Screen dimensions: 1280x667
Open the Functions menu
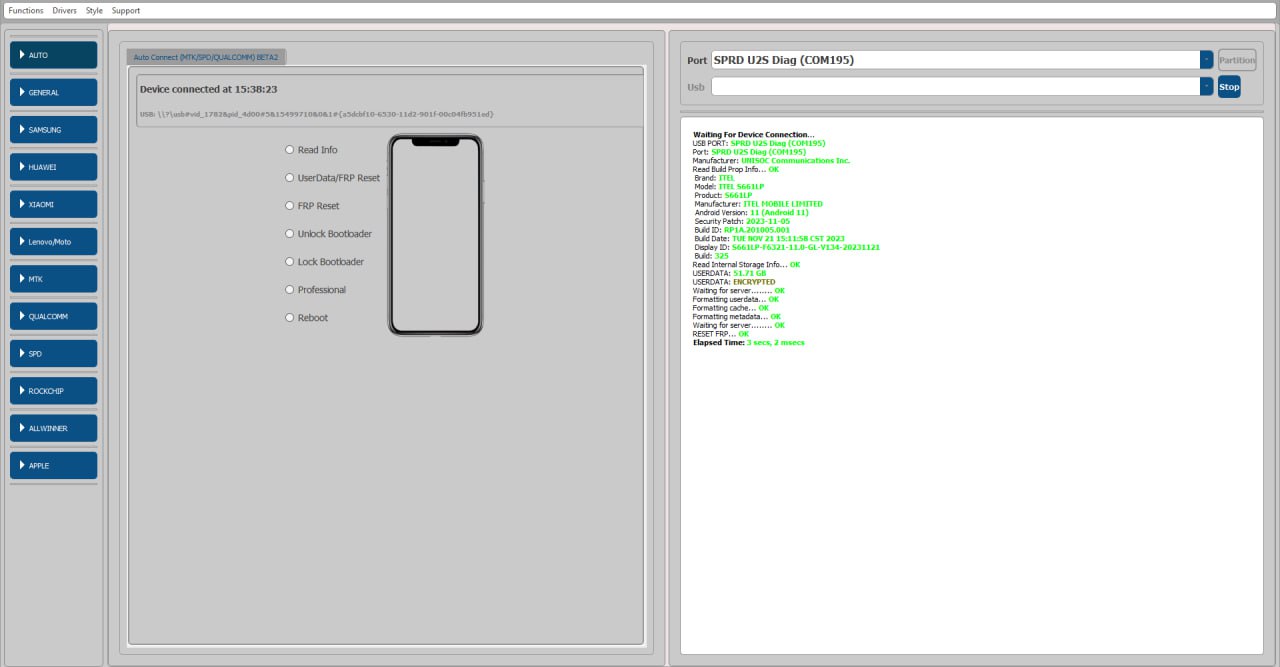pos(26,11)
